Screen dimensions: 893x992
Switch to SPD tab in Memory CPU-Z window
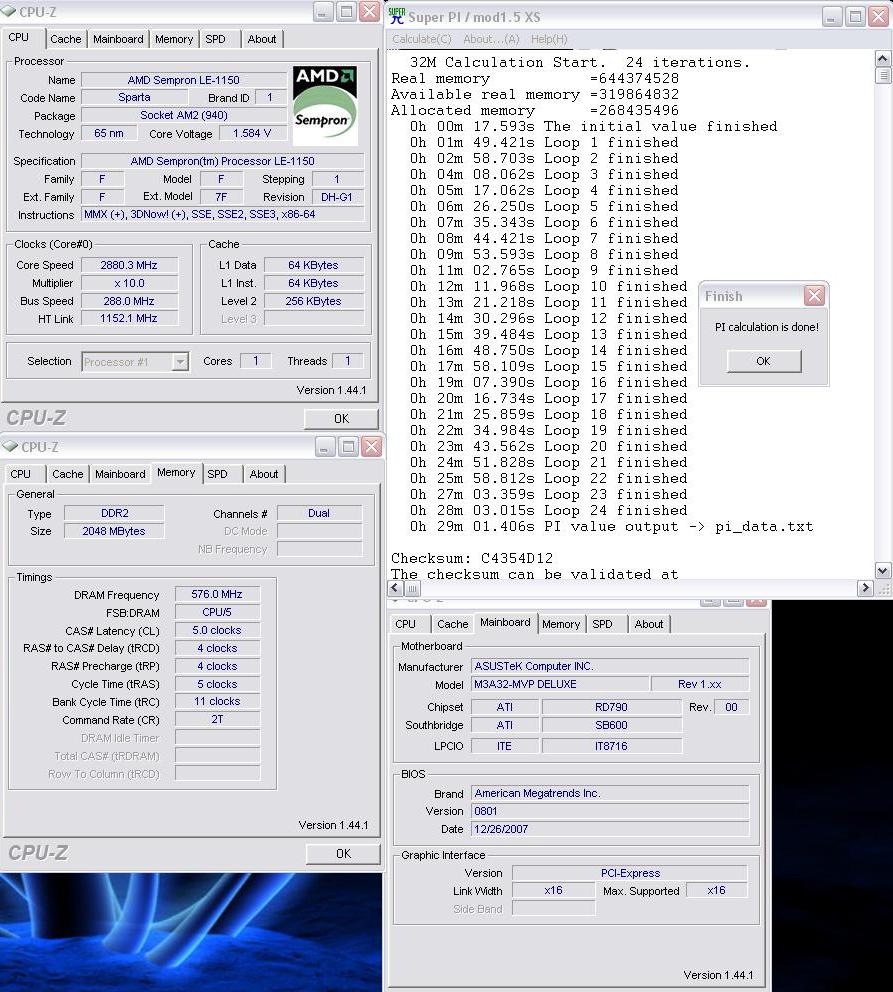pyautogui.click(x=218, y=474)
